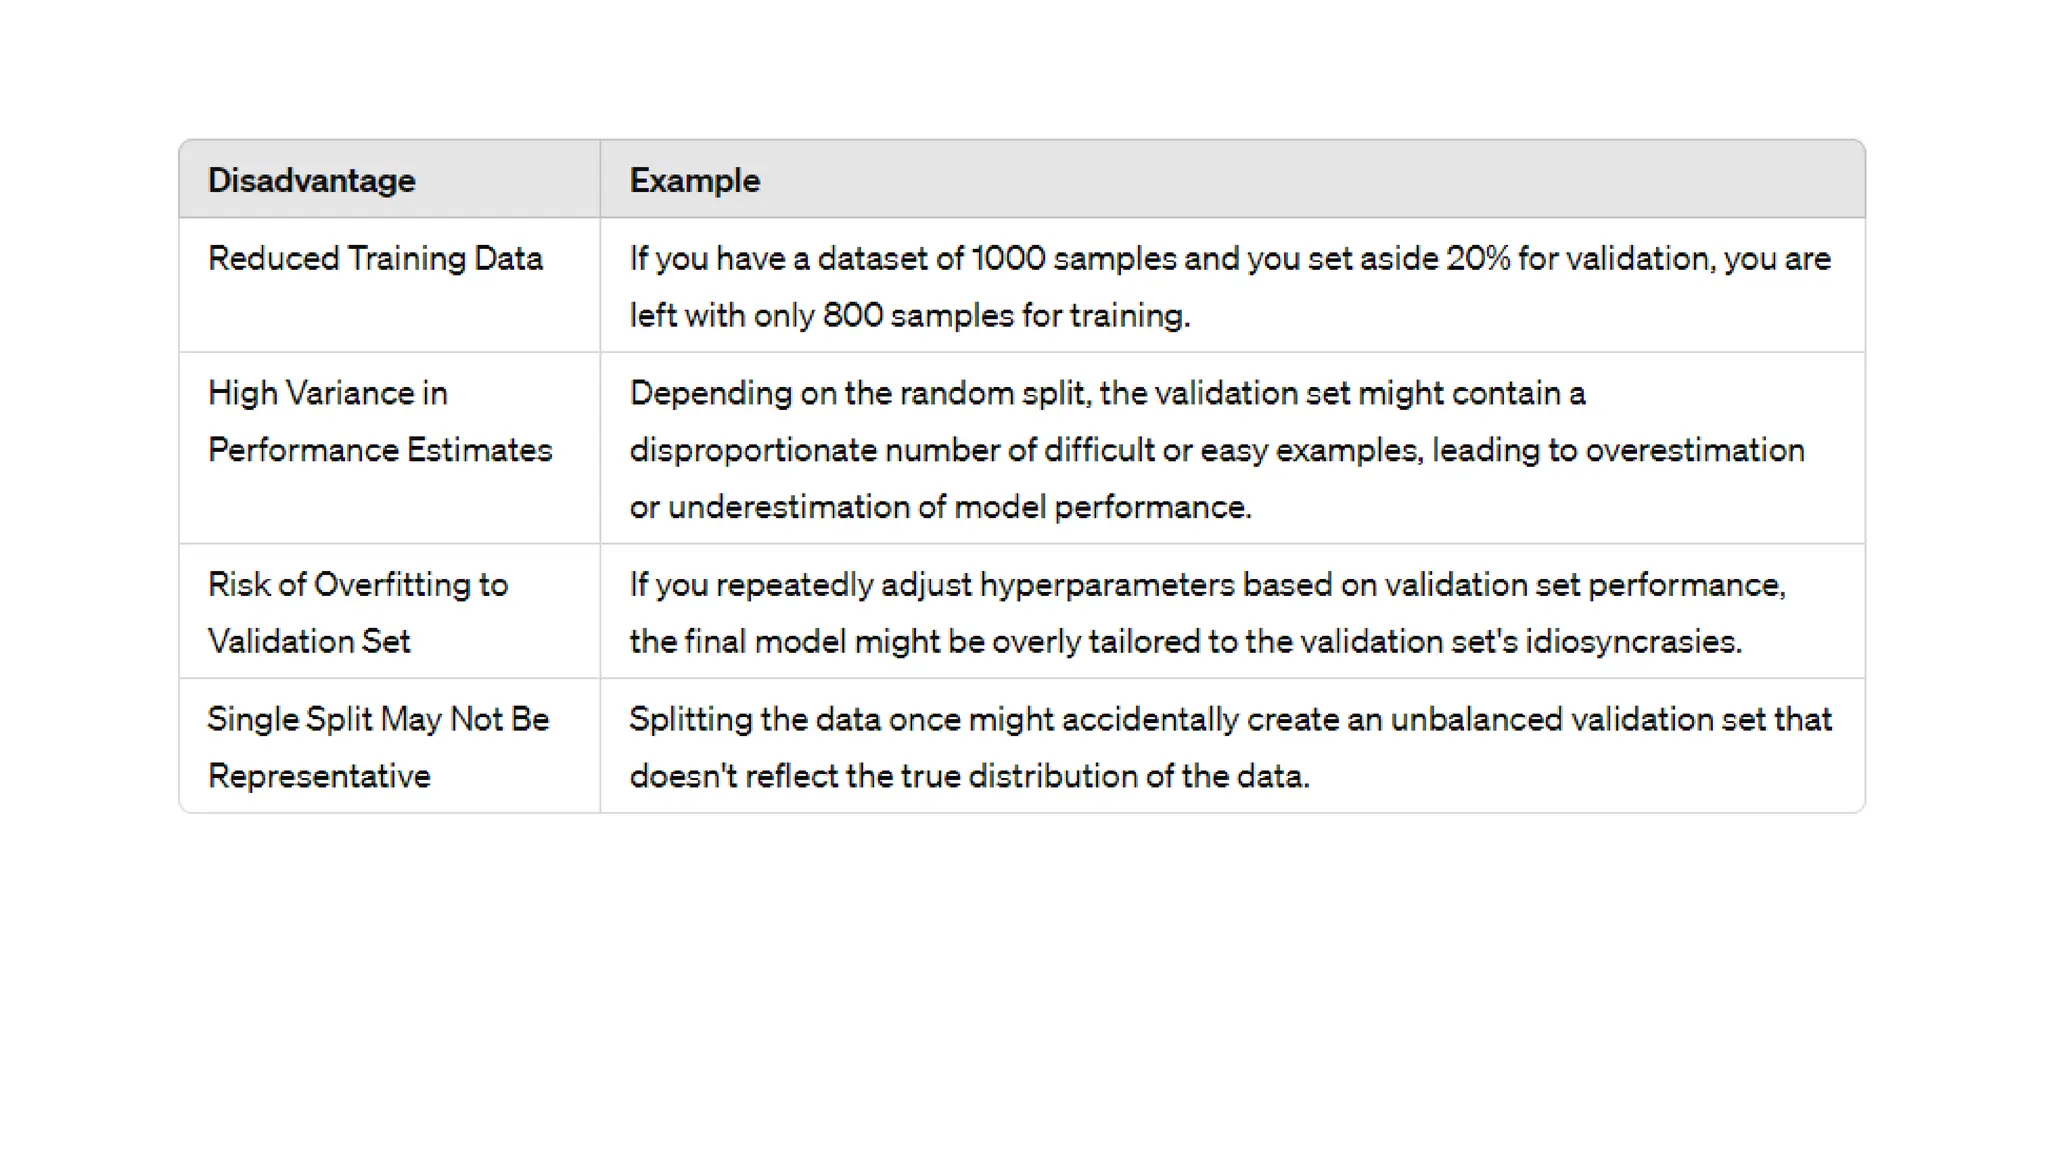
Task: Click the true distribution of the data line
Action: pos(969,776)
